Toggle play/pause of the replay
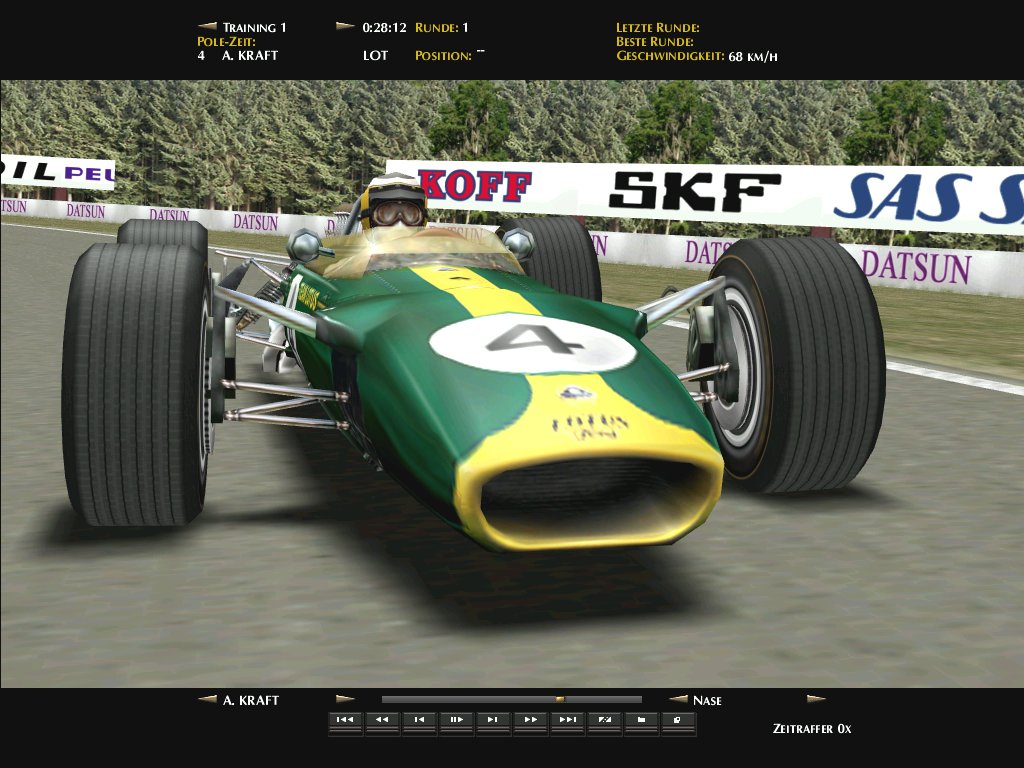The height and width of the screenshot is (768, 1024). point(456,720)
